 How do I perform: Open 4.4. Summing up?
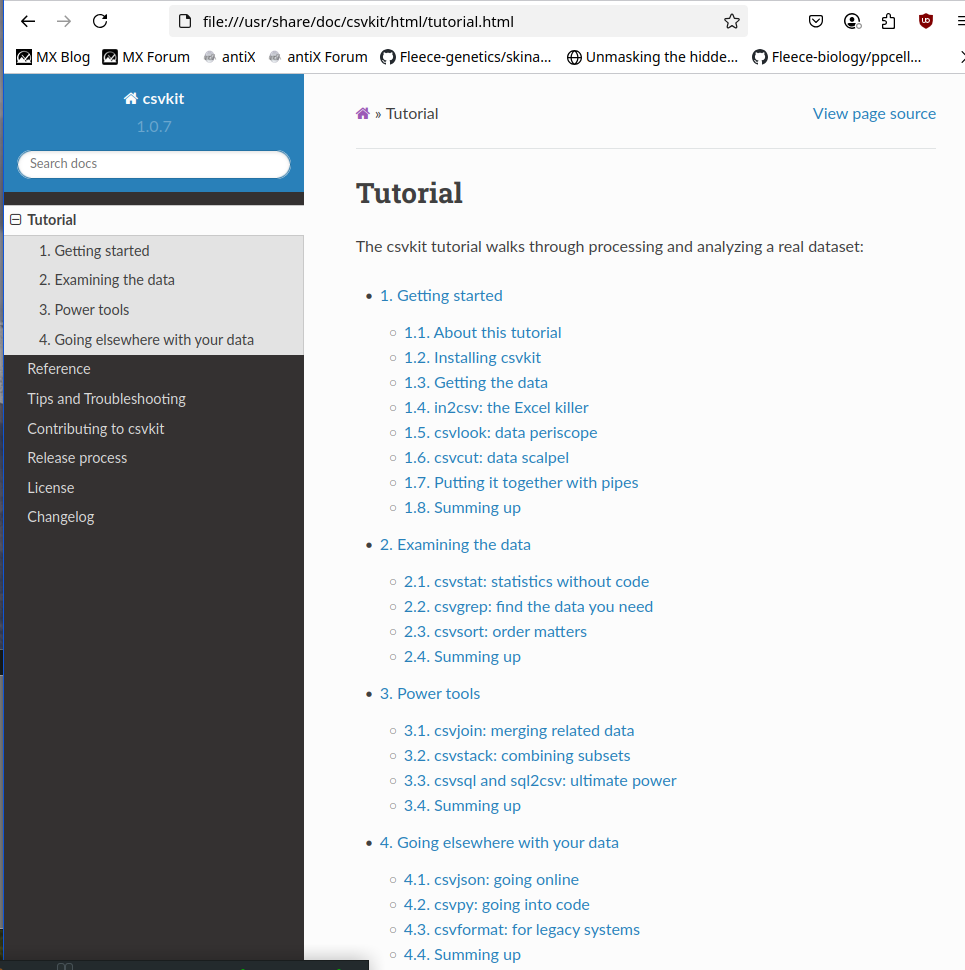coord(462,955)
